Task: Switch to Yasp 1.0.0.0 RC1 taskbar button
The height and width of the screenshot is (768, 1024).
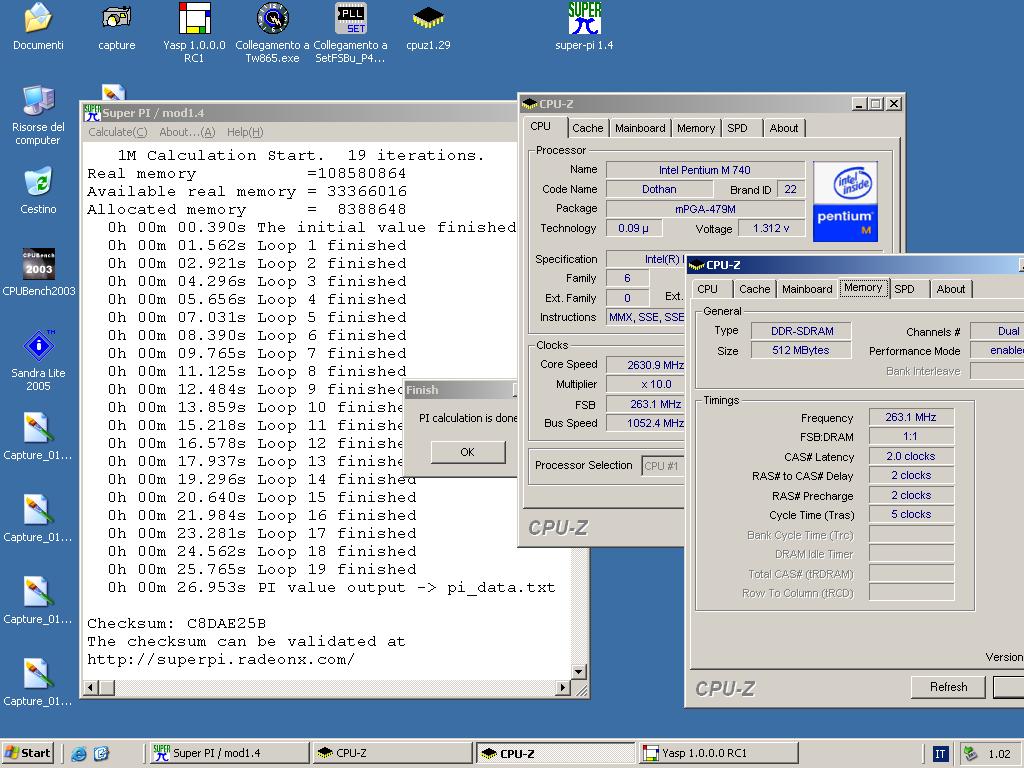Action: [718, 753]
